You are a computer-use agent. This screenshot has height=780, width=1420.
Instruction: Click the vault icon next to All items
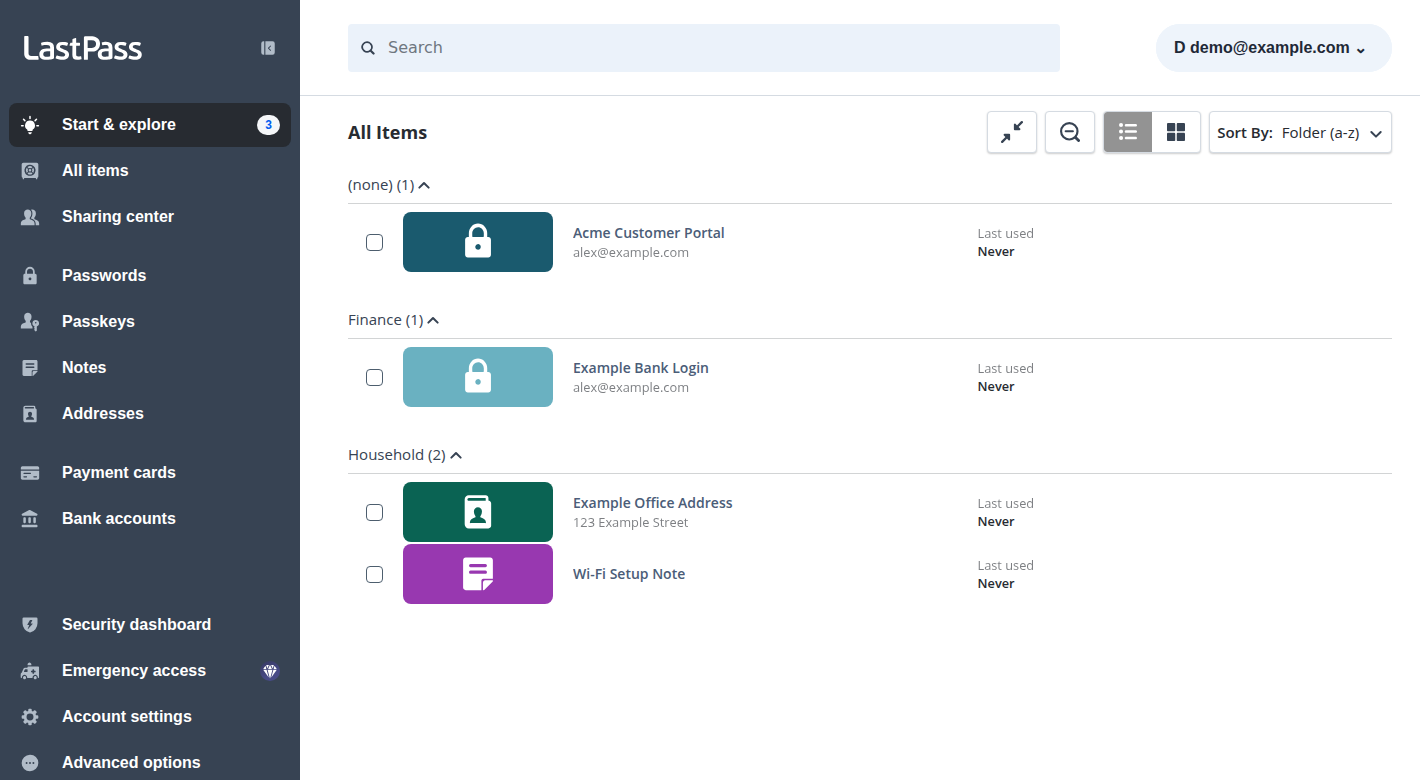tap(30, 171)
